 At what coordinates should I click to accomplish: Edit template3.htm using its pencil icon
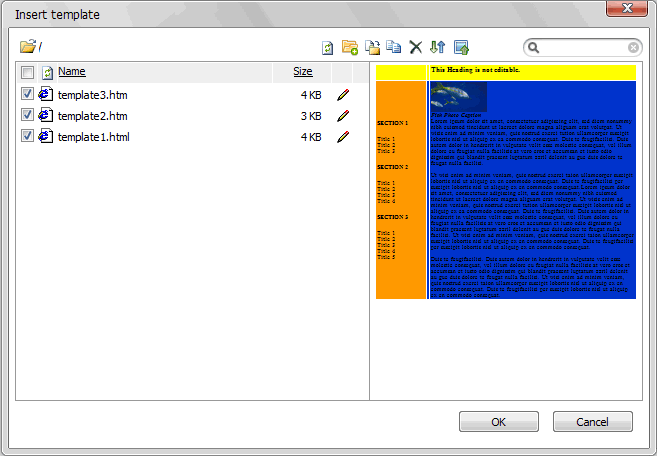pos(344,95)
